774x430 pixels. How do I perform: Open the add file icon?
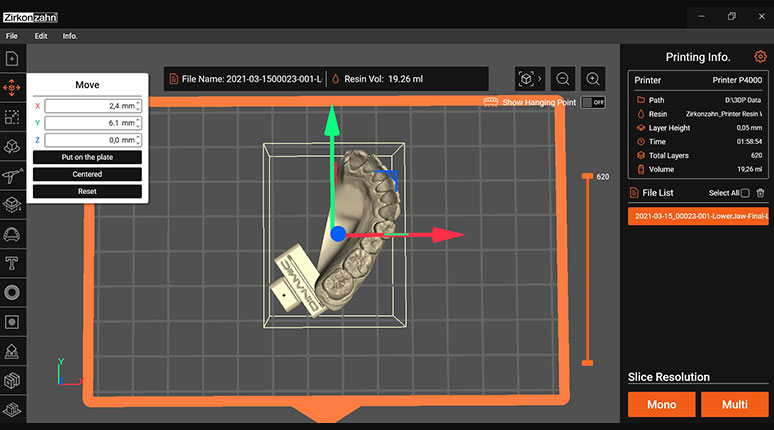12,59
